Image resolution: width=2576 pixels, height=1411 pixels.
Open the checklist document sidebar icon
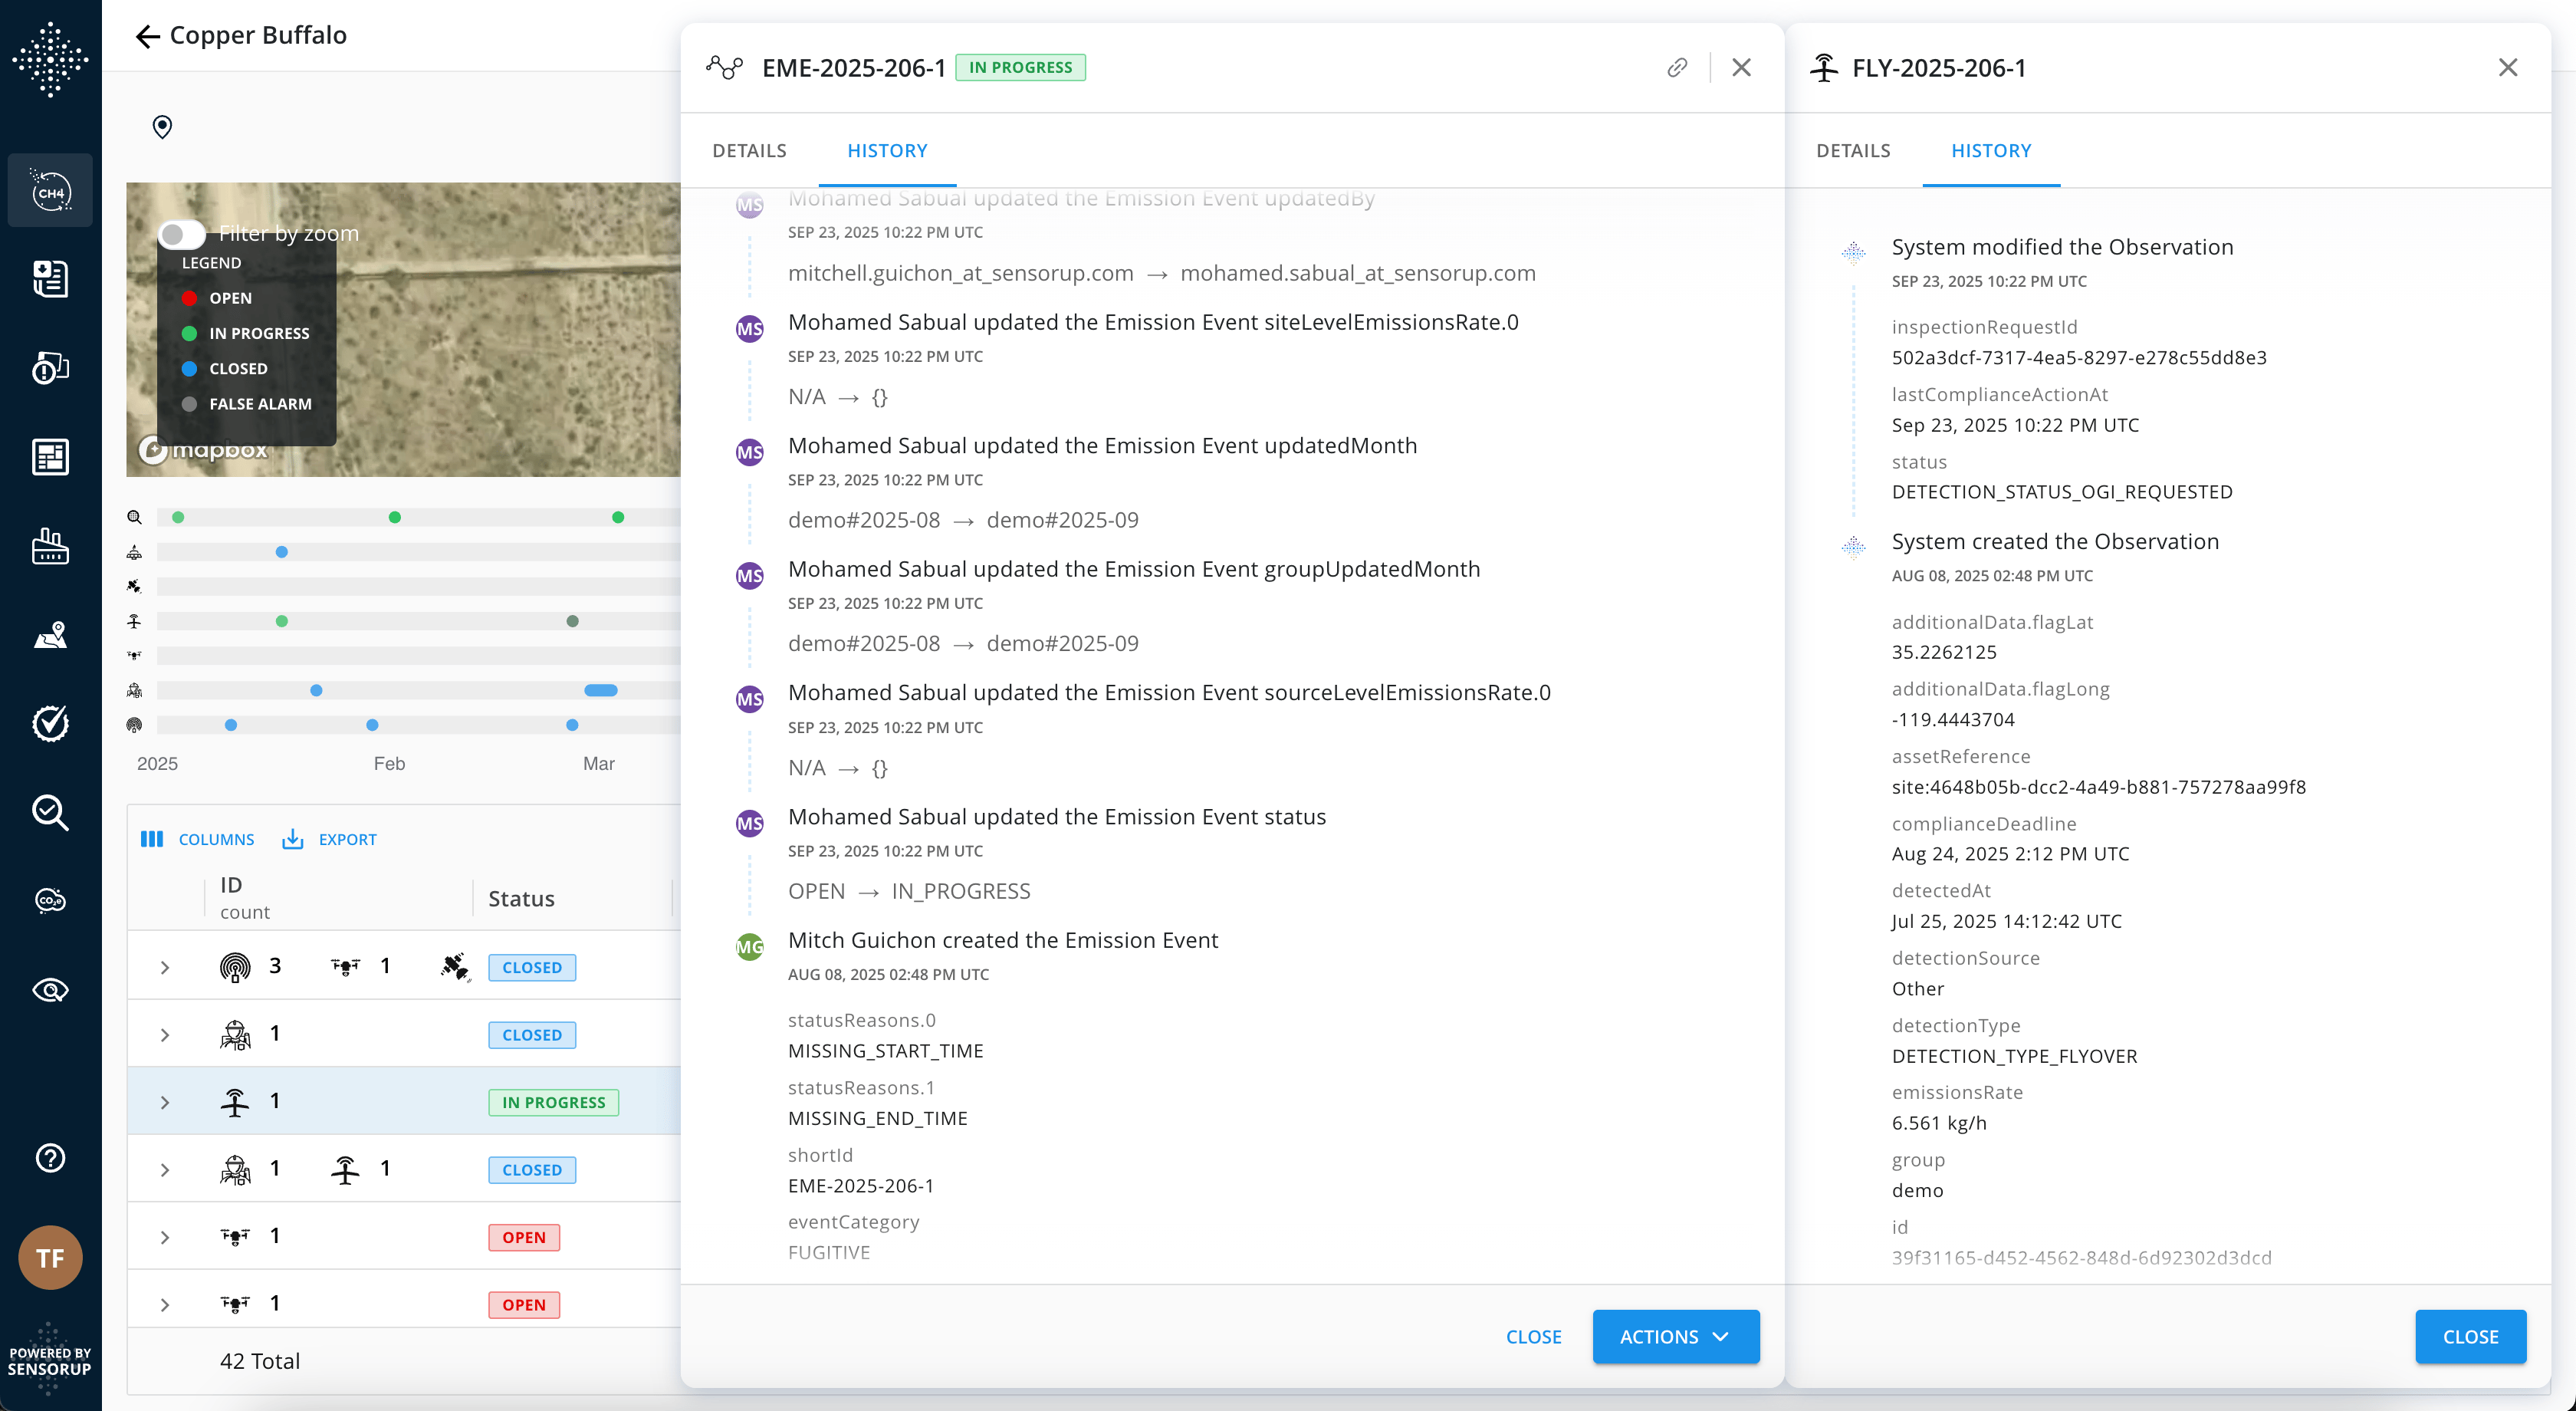point(50,279)
